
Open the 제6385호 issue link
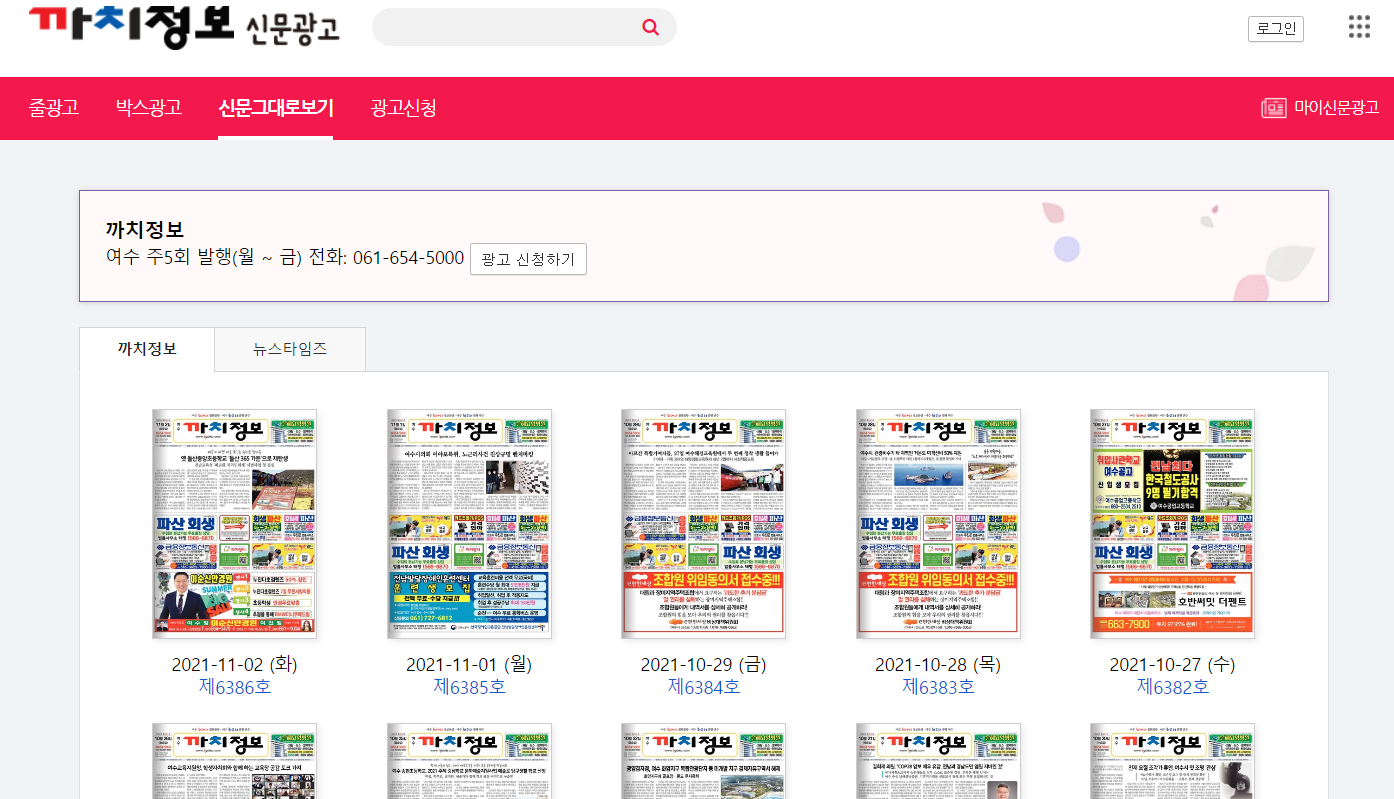click(469, 687)
